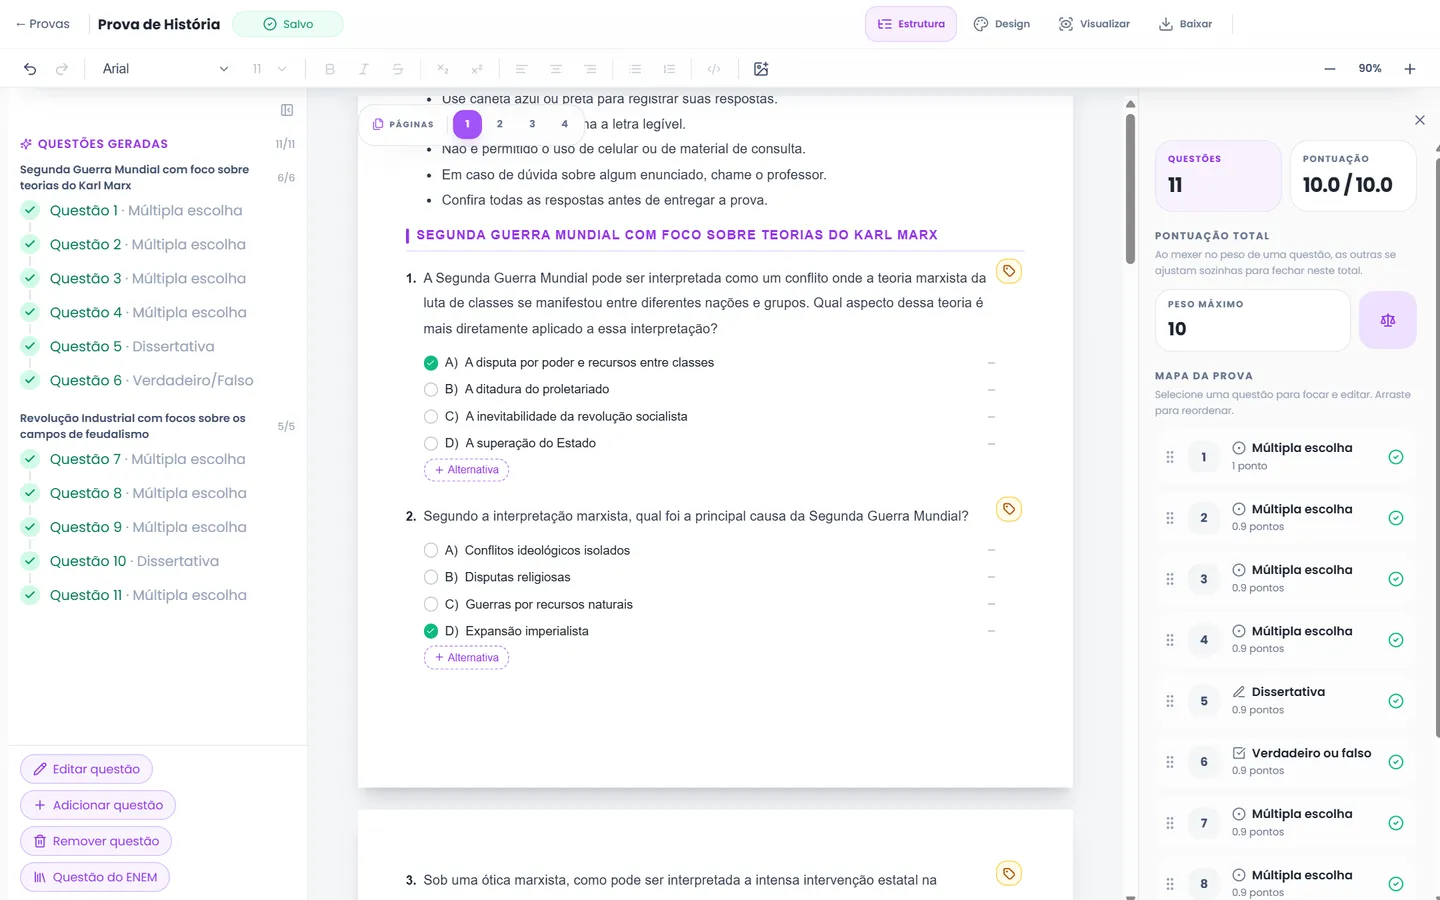Click the Baixar download button
Screen dimensions: 1440x900
coord(1185,24)
